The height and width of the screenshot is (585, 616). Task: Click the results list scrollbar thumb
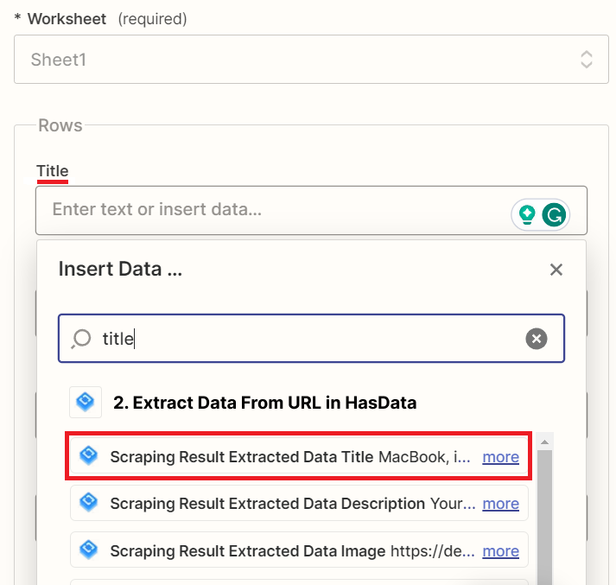(x=544, y=517)
